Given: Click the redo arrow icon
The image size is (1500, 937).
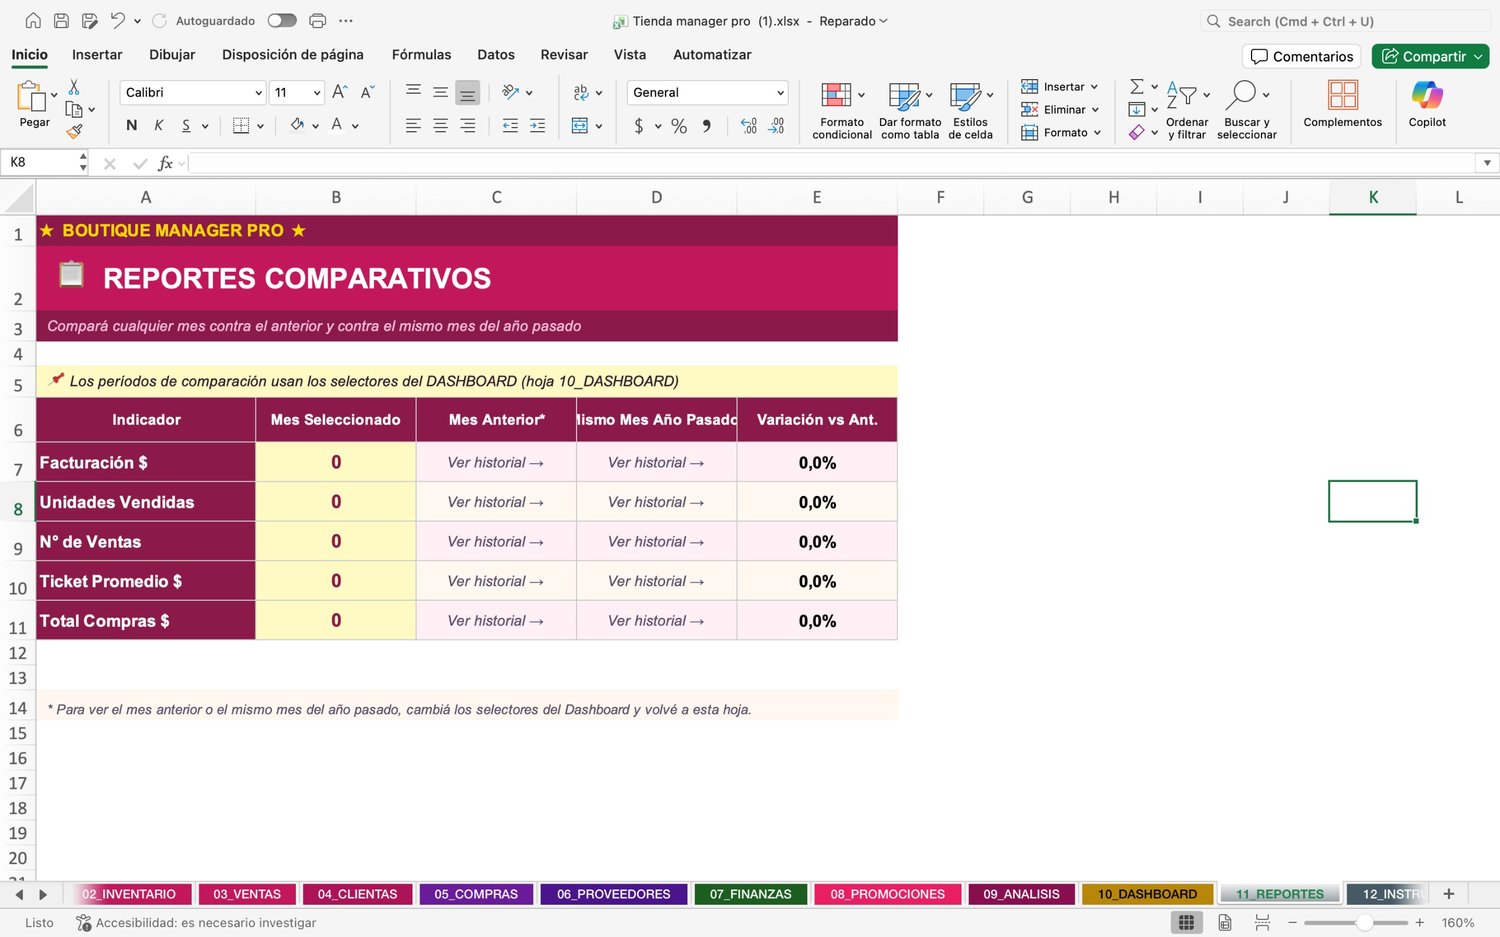Looking at the screenshot, I should click(159, 21).
